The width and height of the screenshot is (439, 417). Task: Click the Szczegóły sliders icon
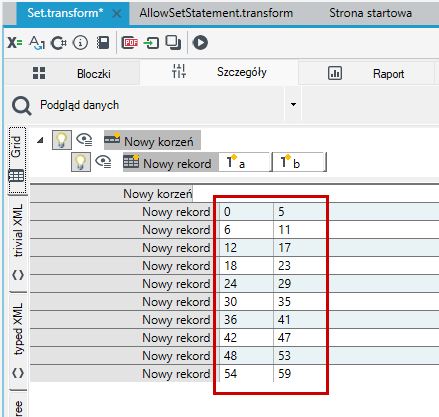coord(179,71)
